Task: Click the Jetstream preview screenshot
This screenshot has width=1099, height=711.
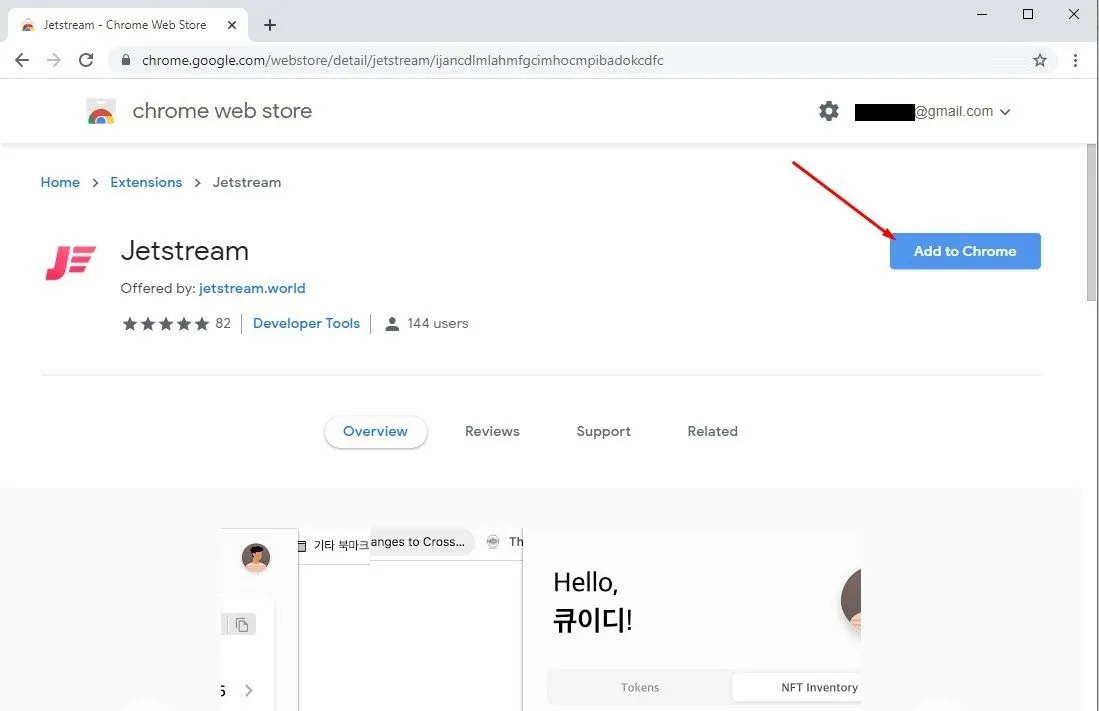Action: coord(540,620)
